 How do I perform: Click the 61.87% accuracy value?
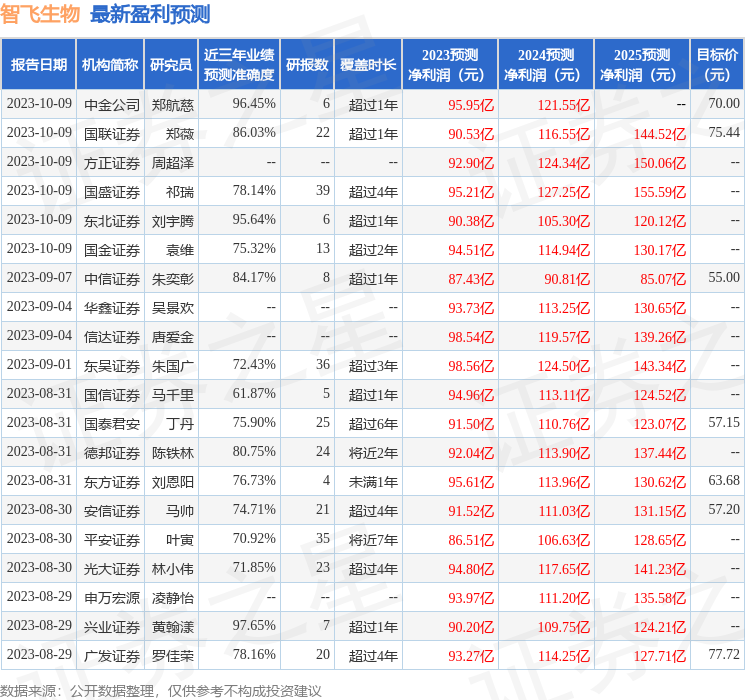[x=254, y=393]
